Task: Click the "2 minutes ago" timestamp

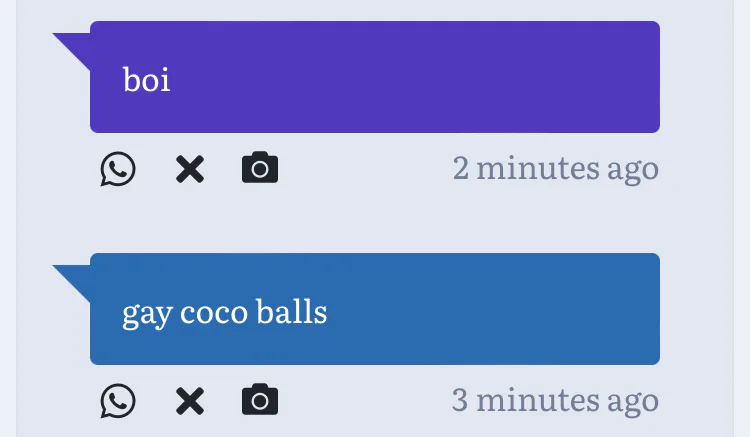Action: [555, 168]
